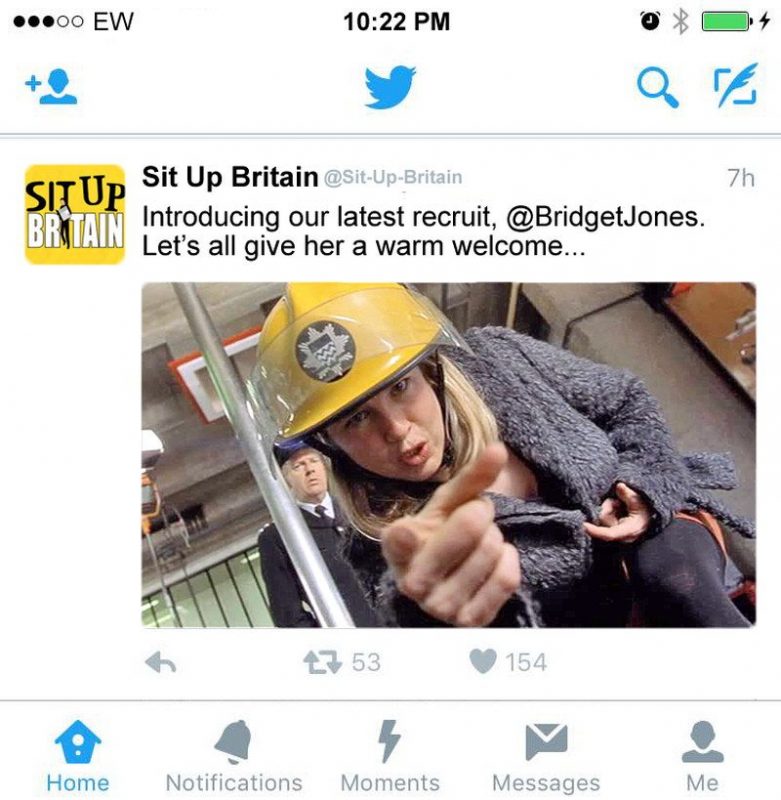Open the Sit Up Britain profile avatar

click(x=75, y=214)
